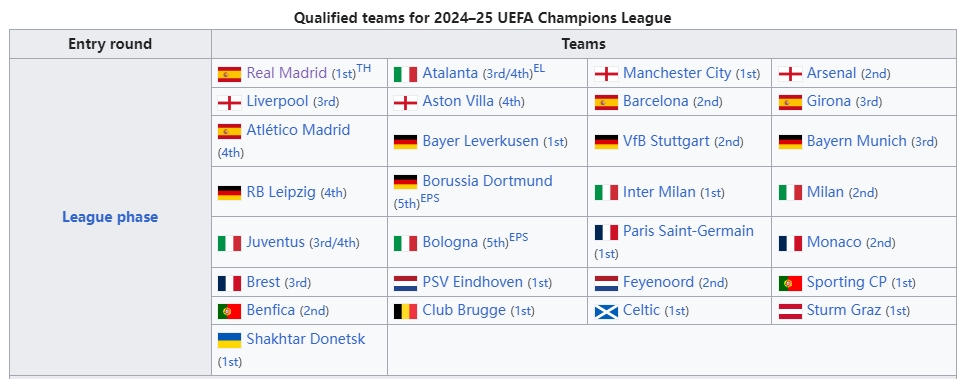The image size is (968, 379).
Task: Click the Austria flag beside Sturm Graz
Action: tap(790, 311)
